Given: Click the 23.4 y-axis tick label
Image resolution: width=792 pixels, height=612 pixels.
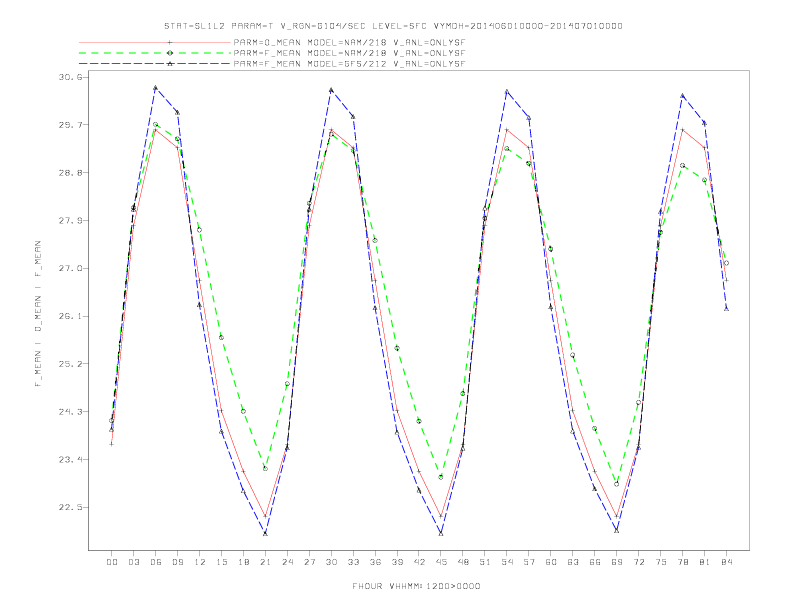Looking at the screenshot, I should 71,460.
